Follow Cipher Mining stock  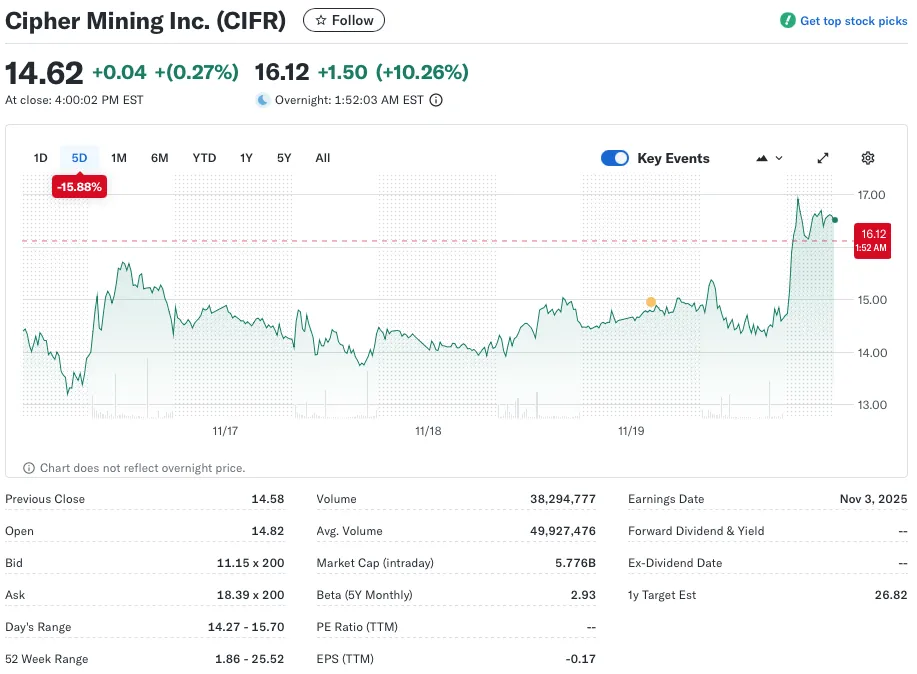tap(344, 20)
